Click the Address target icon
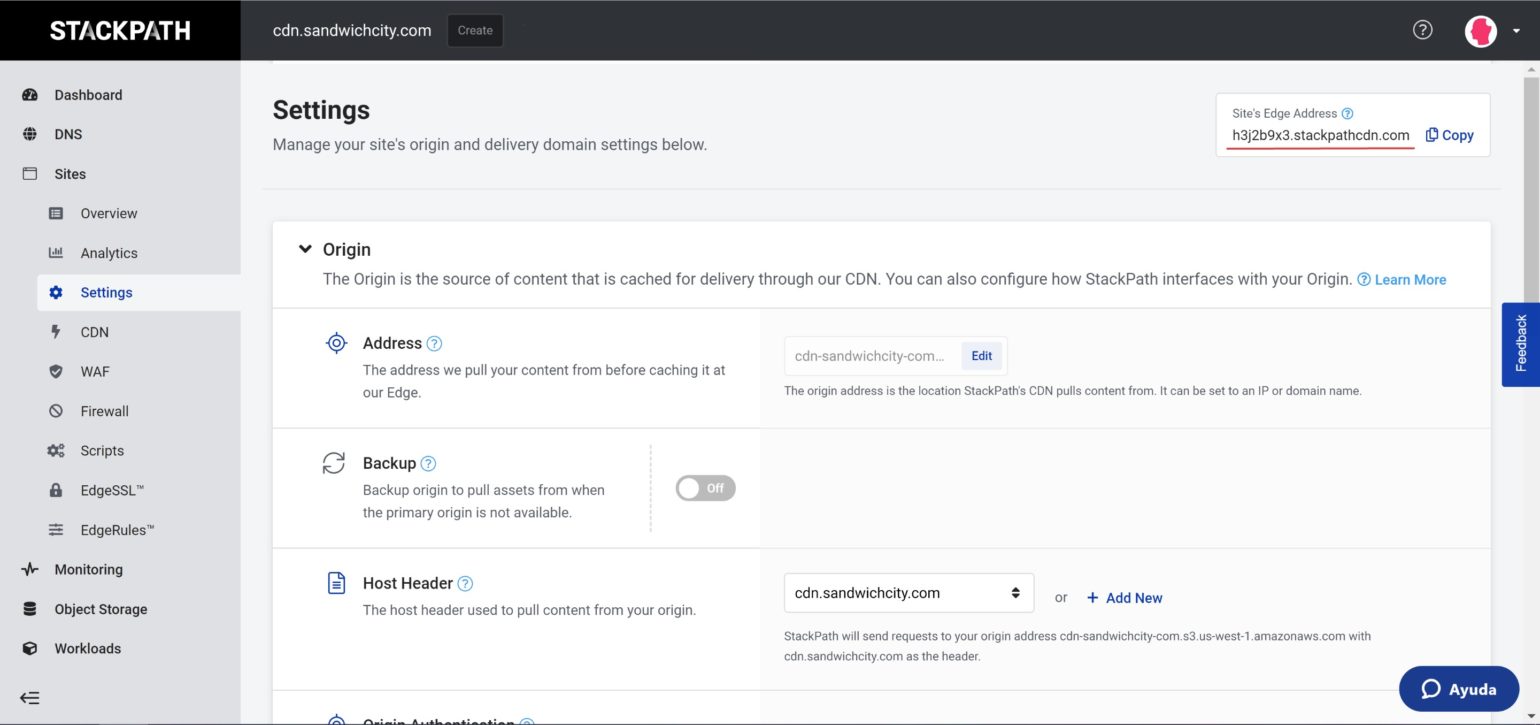The image size is (1540, 725). [336, 343]
